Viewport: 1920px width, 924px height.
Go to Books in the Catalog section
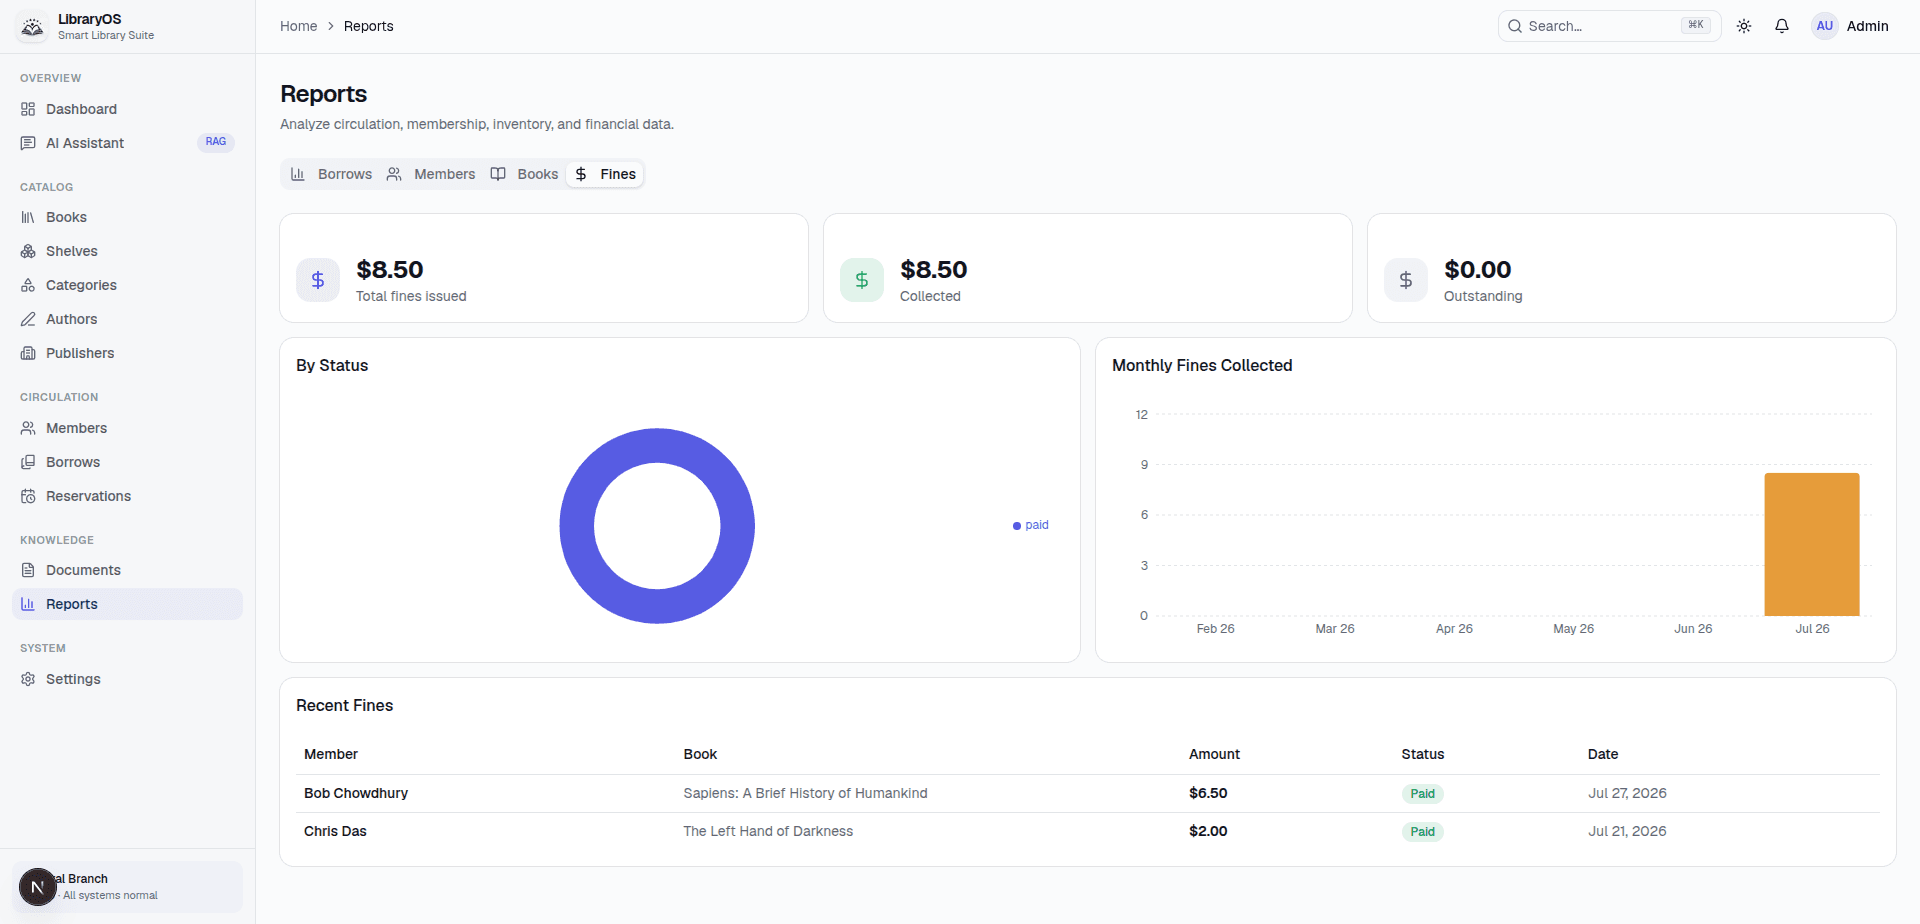pos(127,217)
